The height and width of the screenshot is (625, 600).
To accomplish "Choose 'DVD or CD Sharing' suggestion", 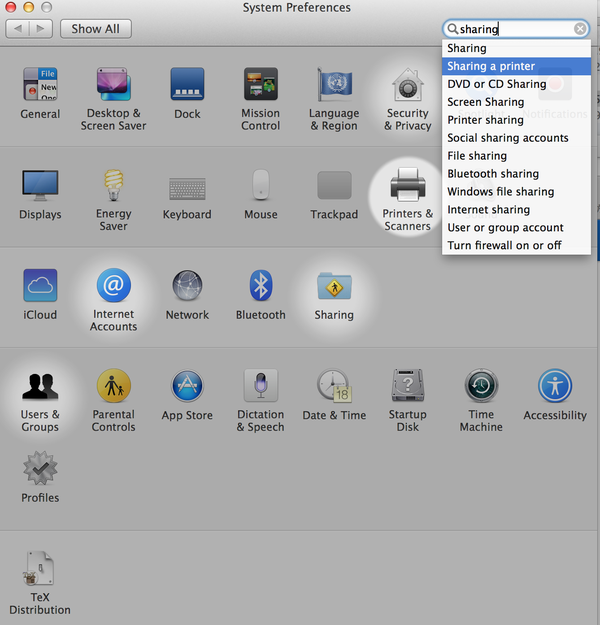I will click(x=516, y=84).
